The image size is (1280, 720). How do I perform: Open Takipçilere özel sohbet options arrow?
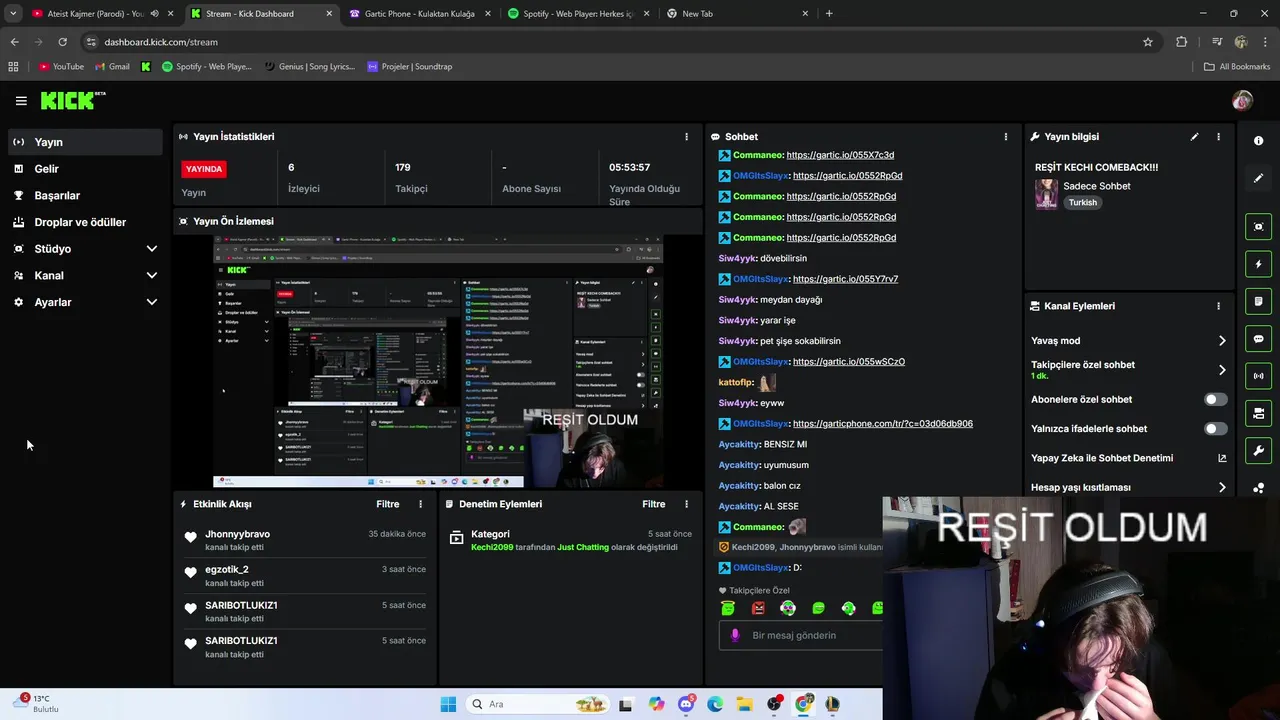tap(1222, 370)
